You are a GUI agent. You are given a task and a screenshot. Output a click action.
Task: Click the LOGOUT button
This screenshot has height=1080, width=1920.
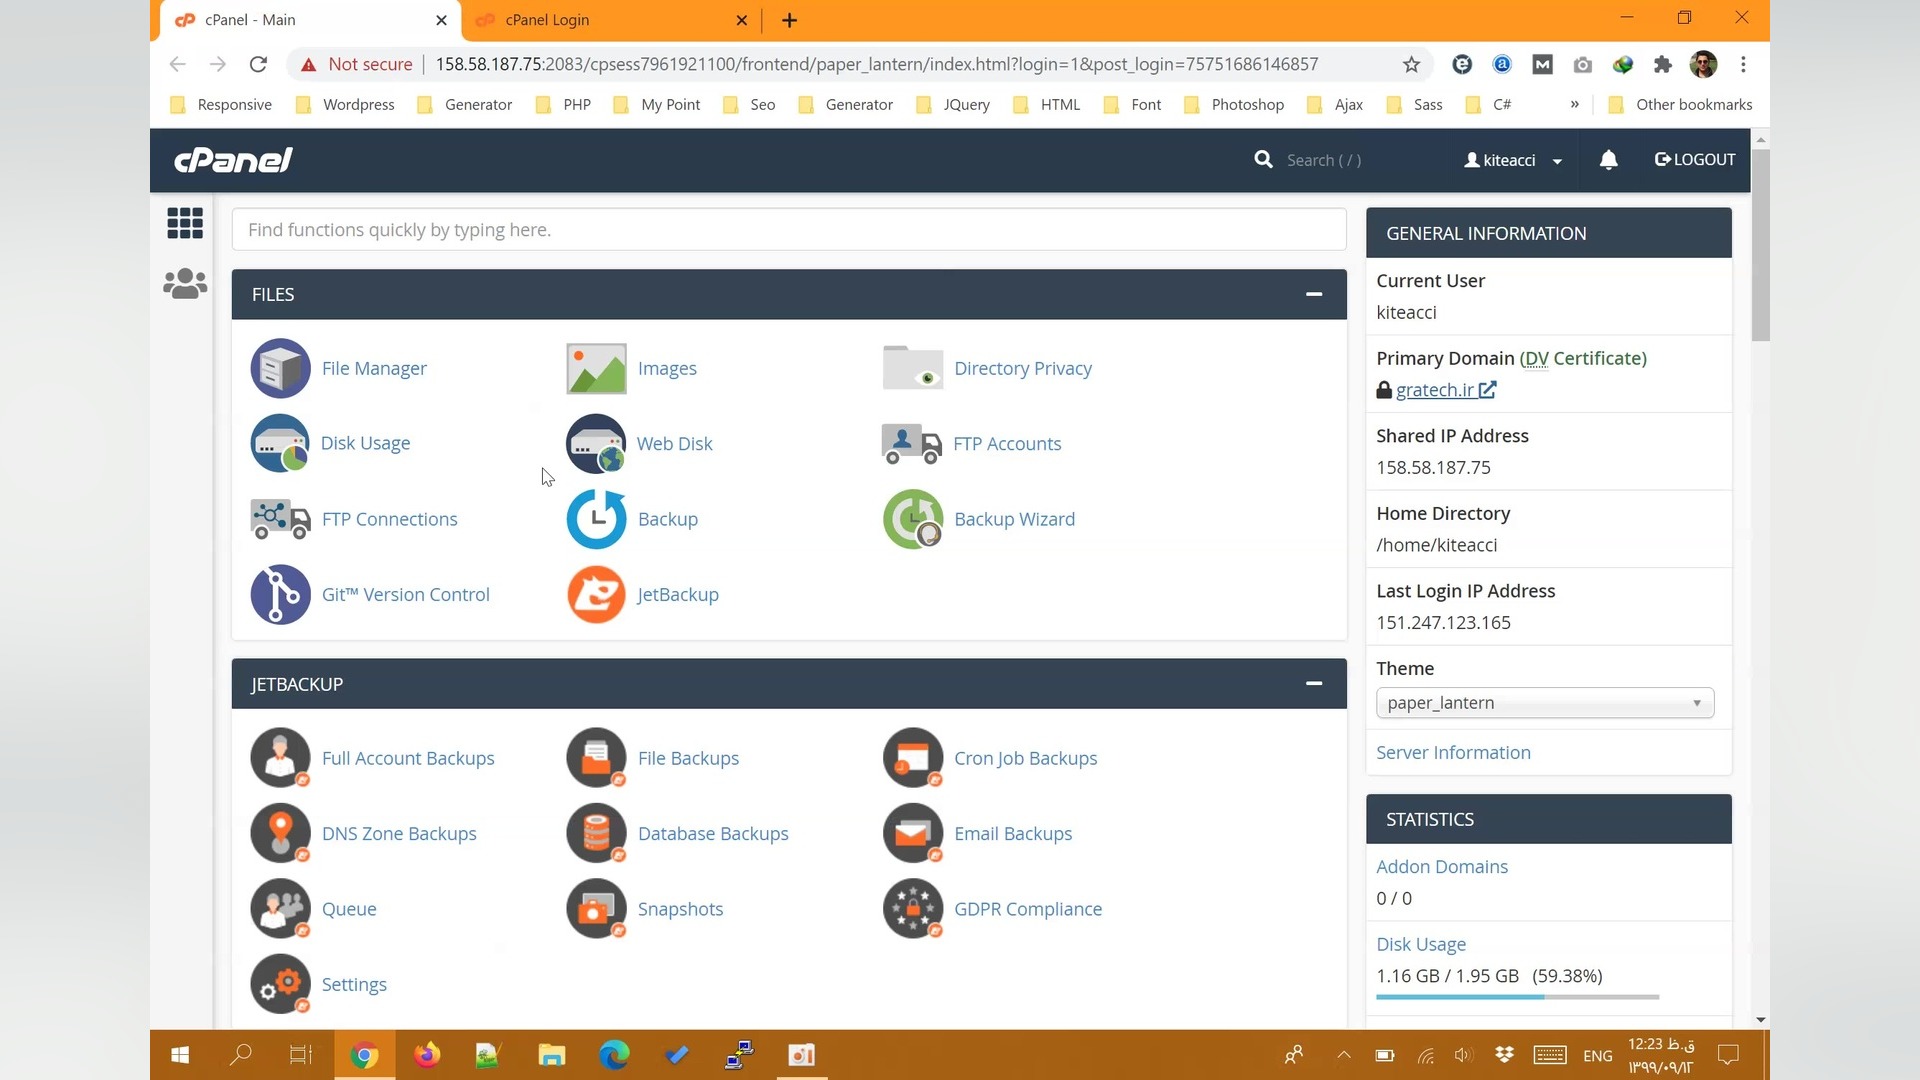click(1695, 160)
